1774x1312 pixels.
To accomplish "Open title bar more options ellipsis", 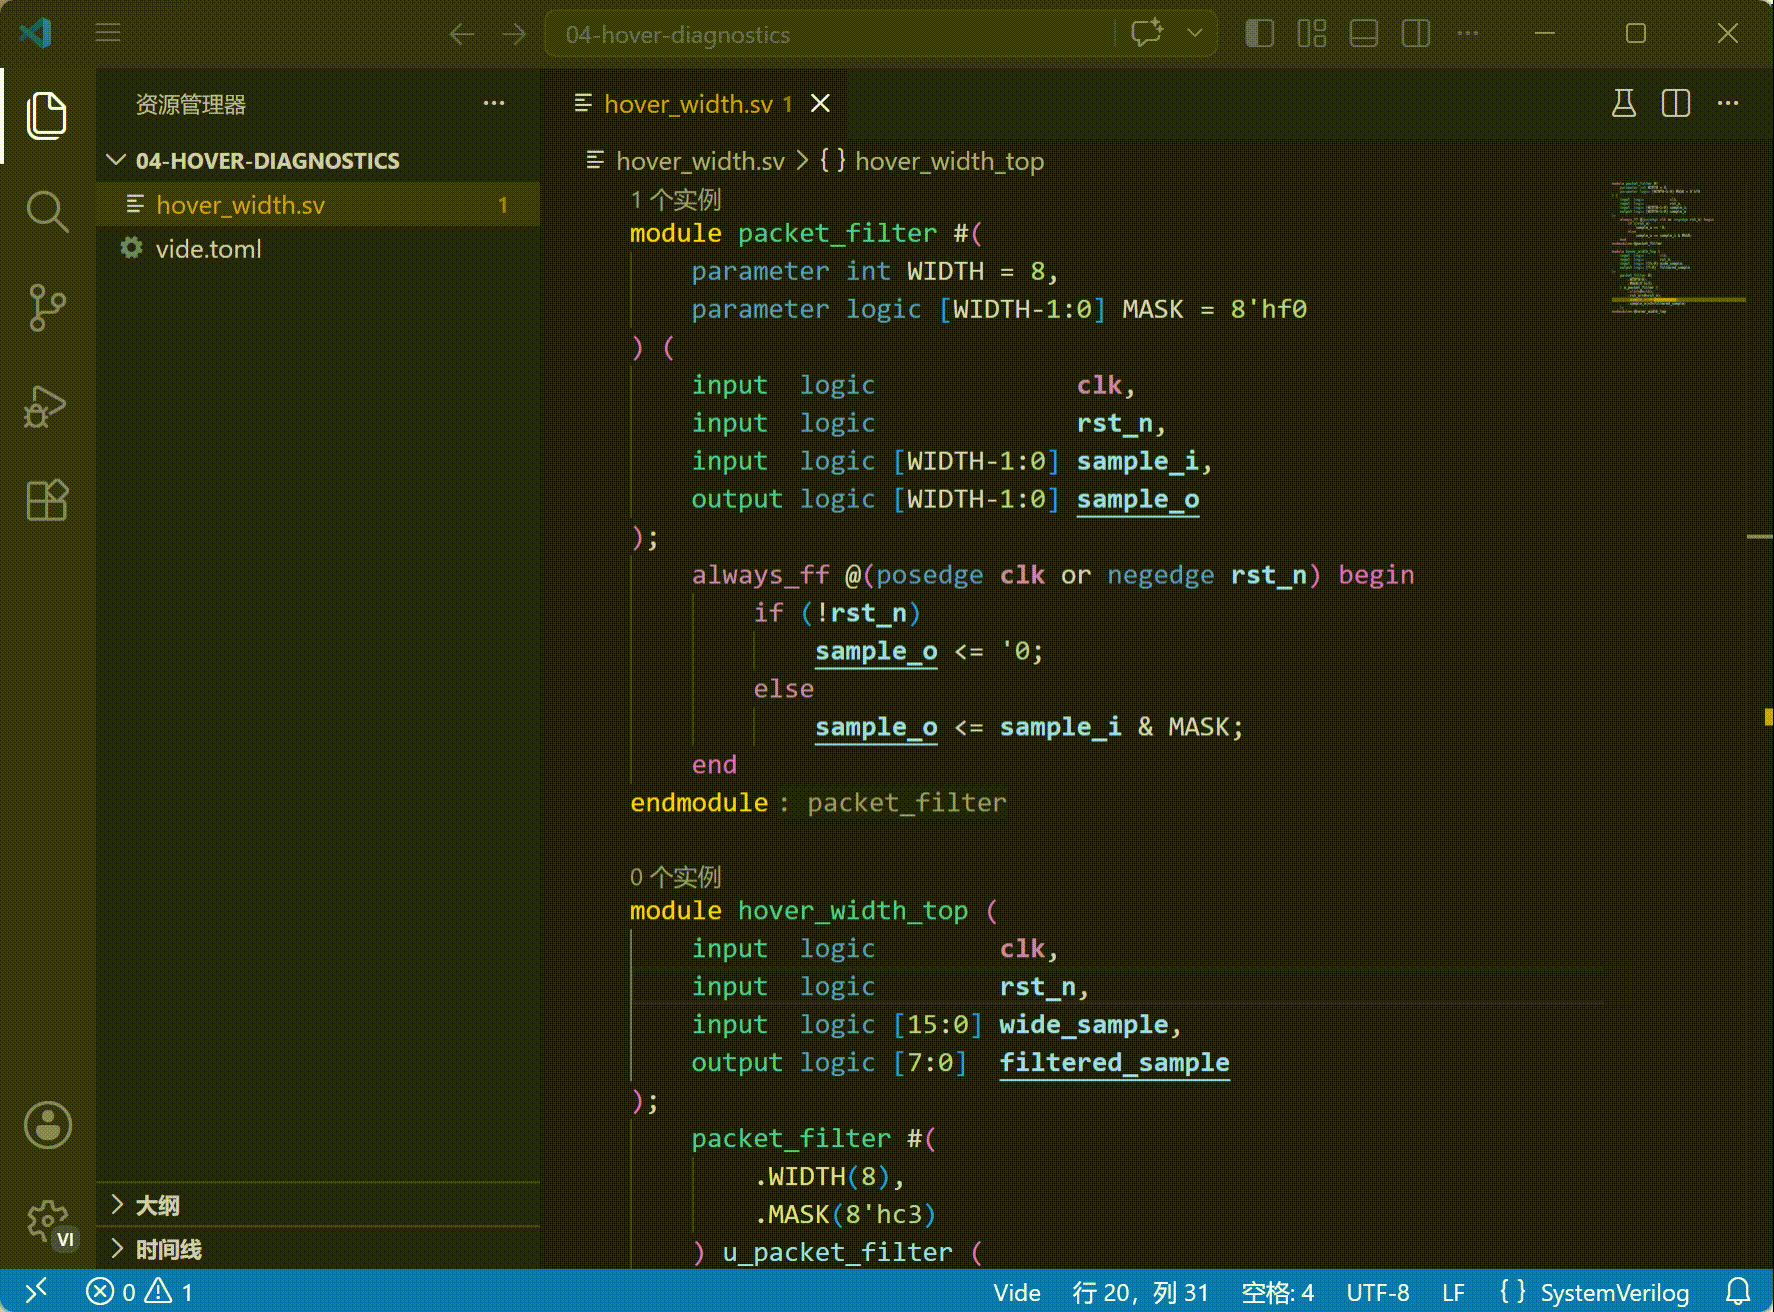I will tap(1468, 34).
